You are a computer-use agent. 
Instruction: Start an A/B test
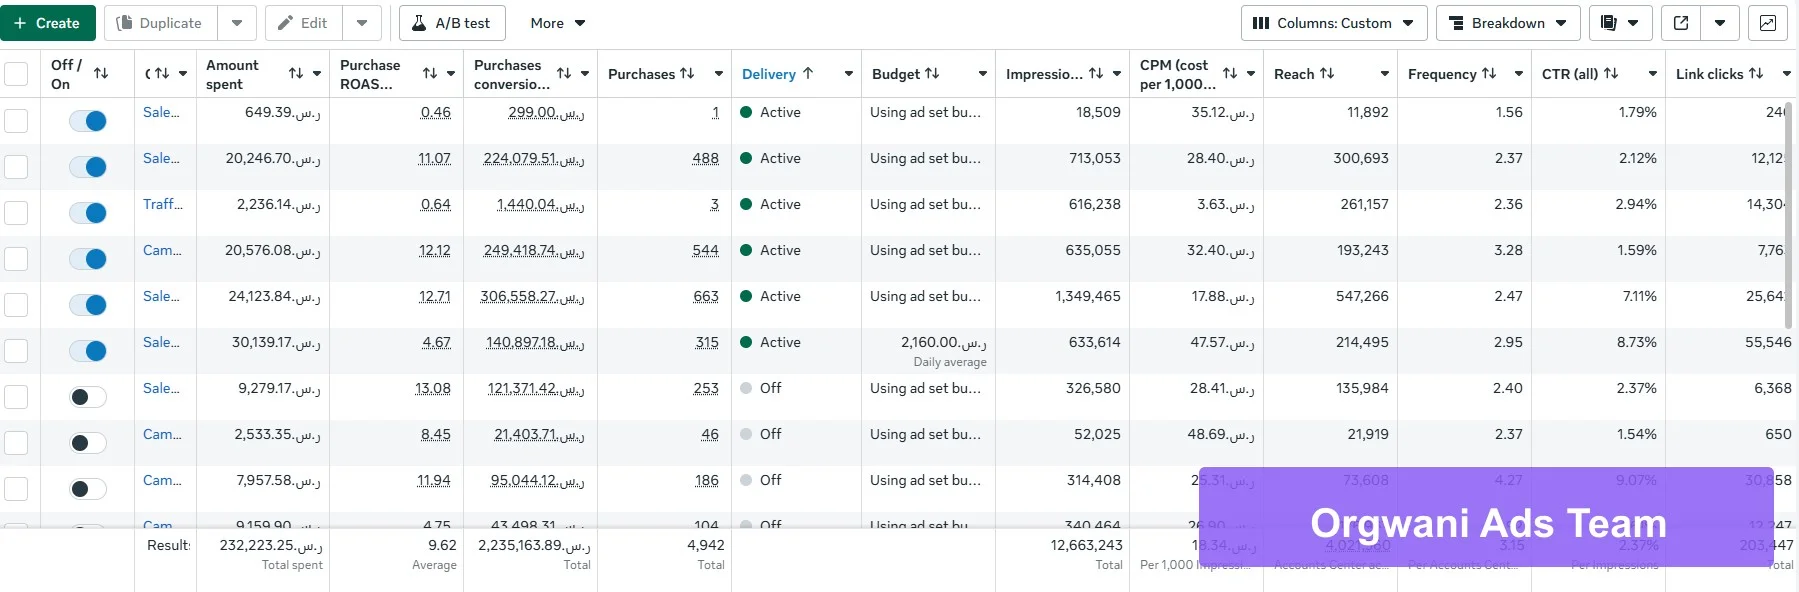pyautogui.click(x=452, y=23)
